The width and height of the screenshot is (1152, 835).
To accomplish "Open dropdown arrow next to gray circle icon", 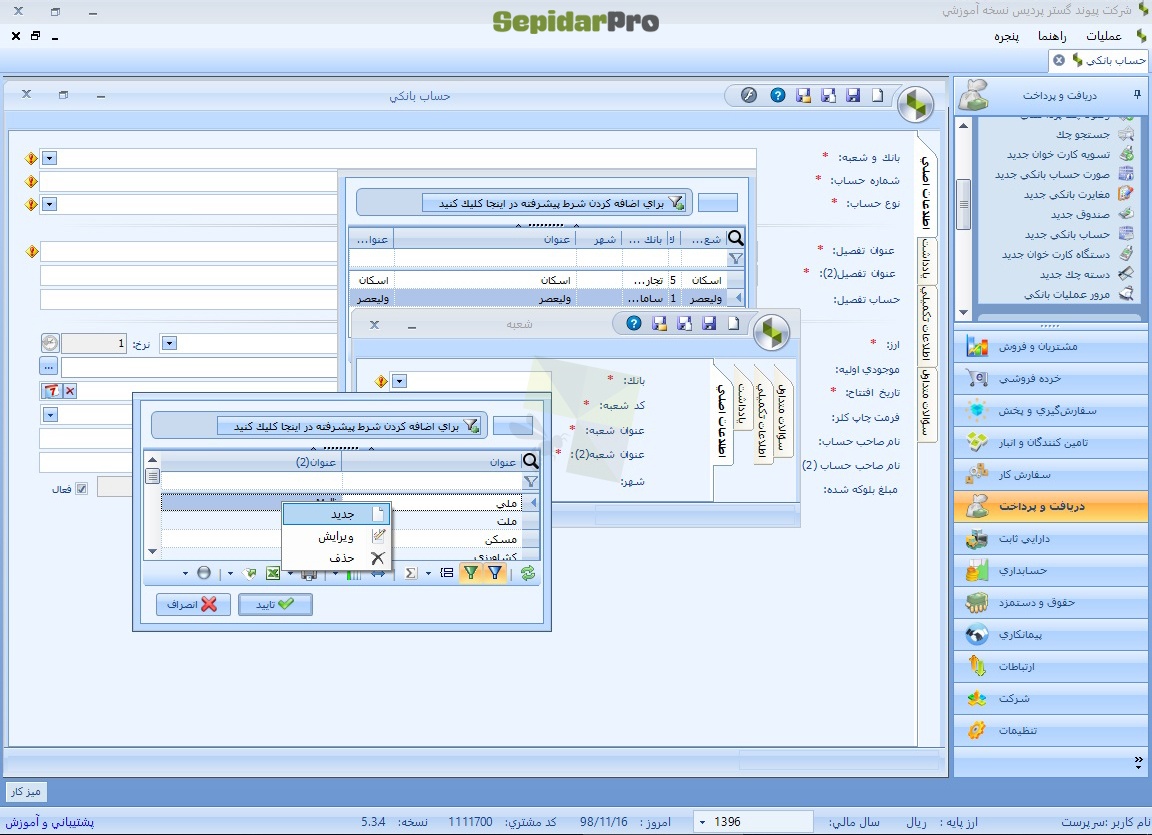I will (185, 574).
